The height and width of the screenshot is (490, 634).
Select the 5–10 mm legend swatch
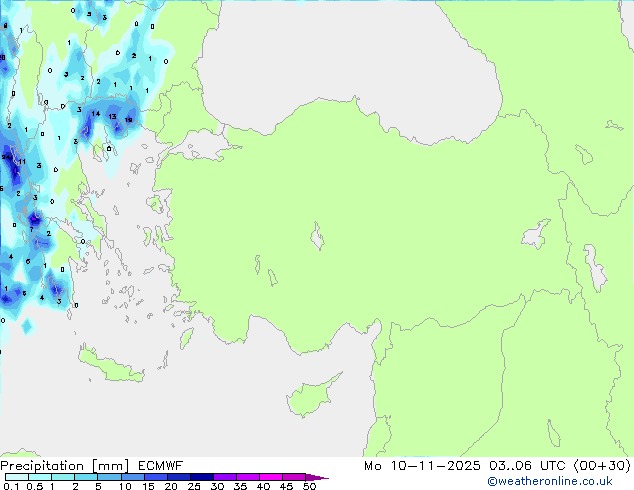pyautogui.click(x=109, y=477)
